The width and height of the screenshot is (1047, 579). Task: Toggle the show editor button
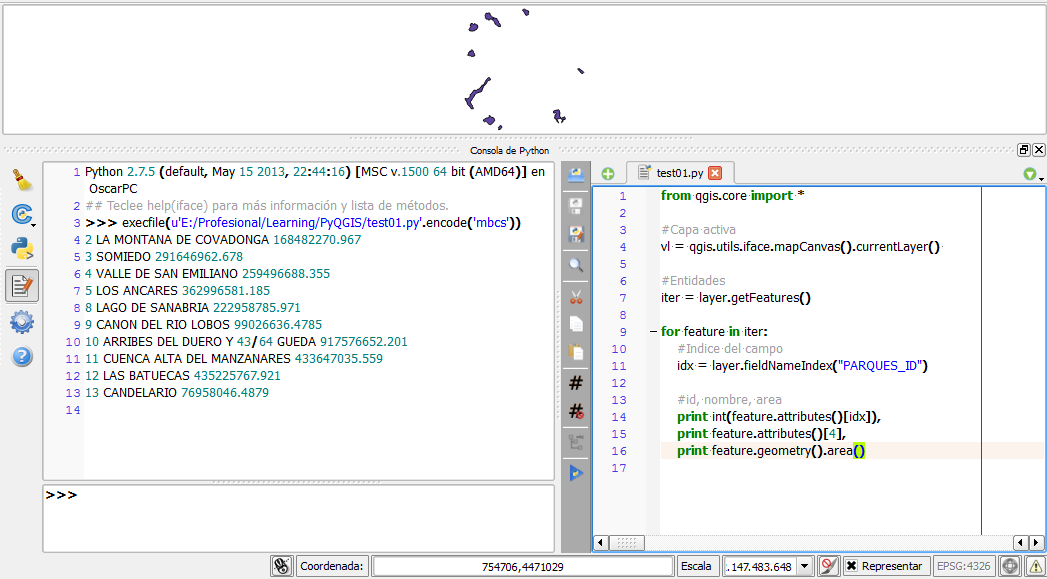coord(21,286)
